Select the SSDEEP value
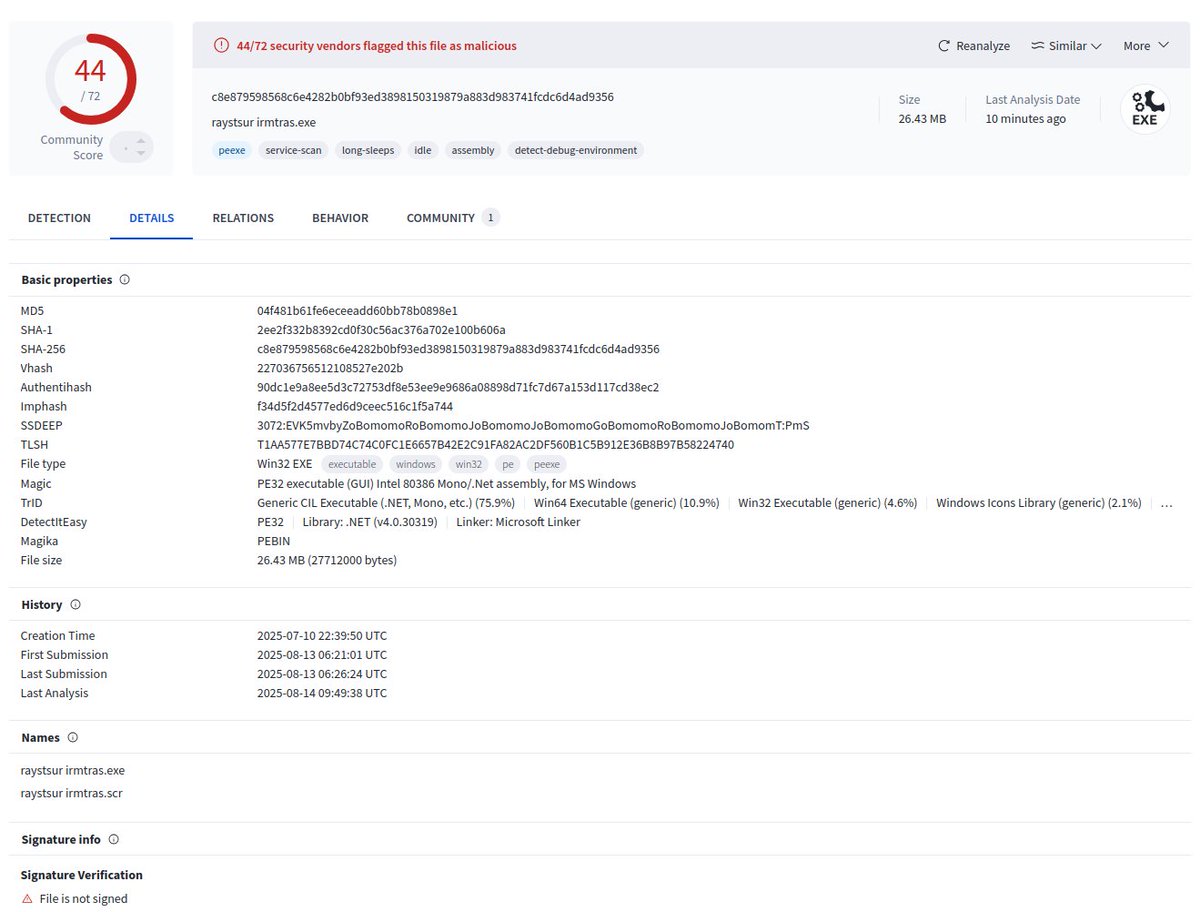 [x=533, y=425]
